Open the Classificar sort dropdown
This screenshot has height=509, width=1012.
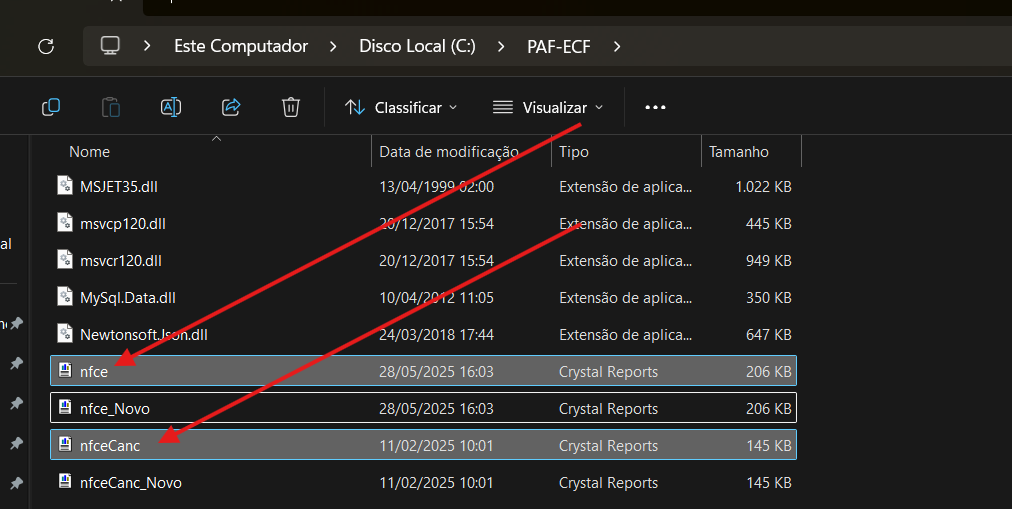401,107
